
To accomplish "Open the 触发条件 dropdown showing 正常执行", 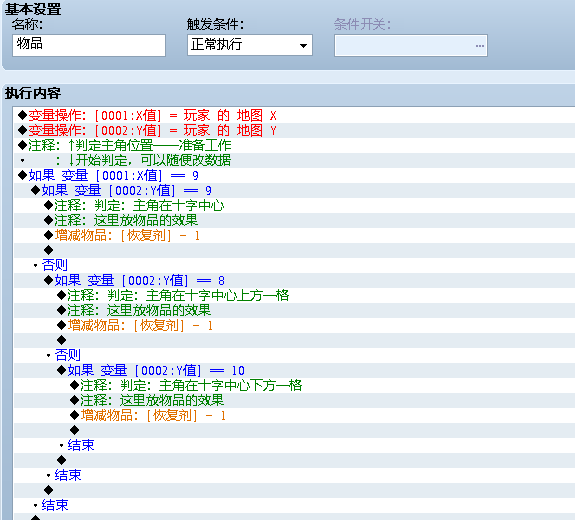I will point(250,45).
